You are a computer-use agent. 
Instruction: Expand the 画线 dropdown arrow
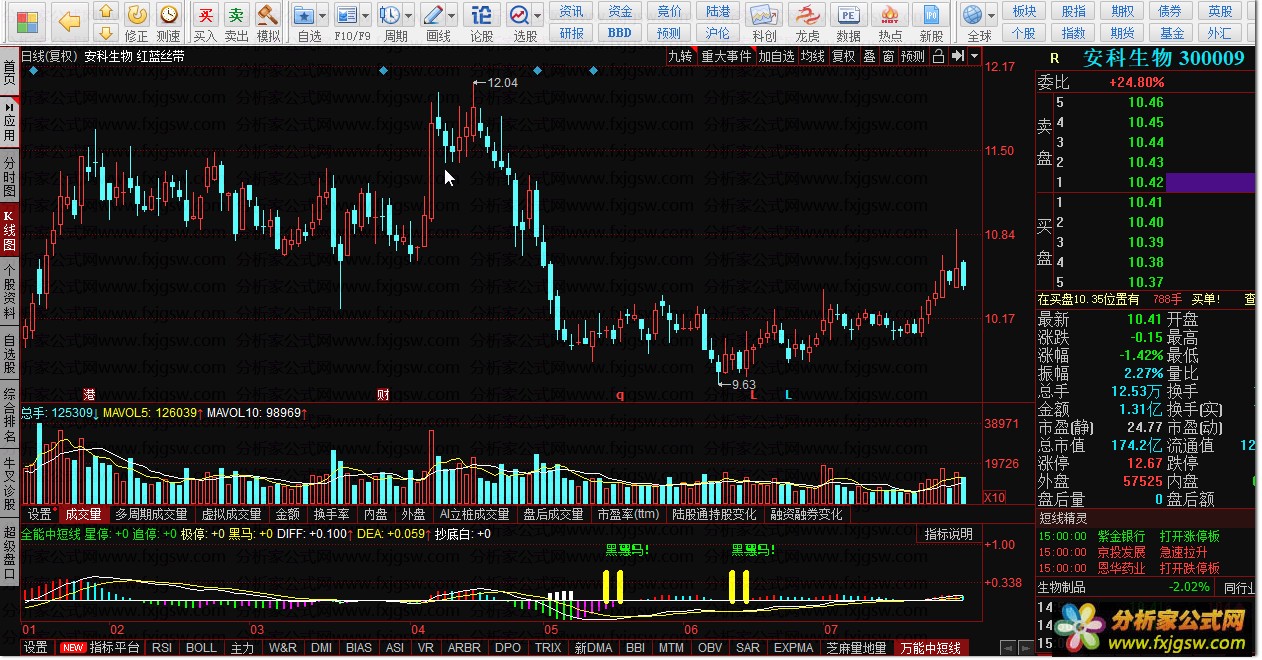pyautogui.click(x=452, y=16)
